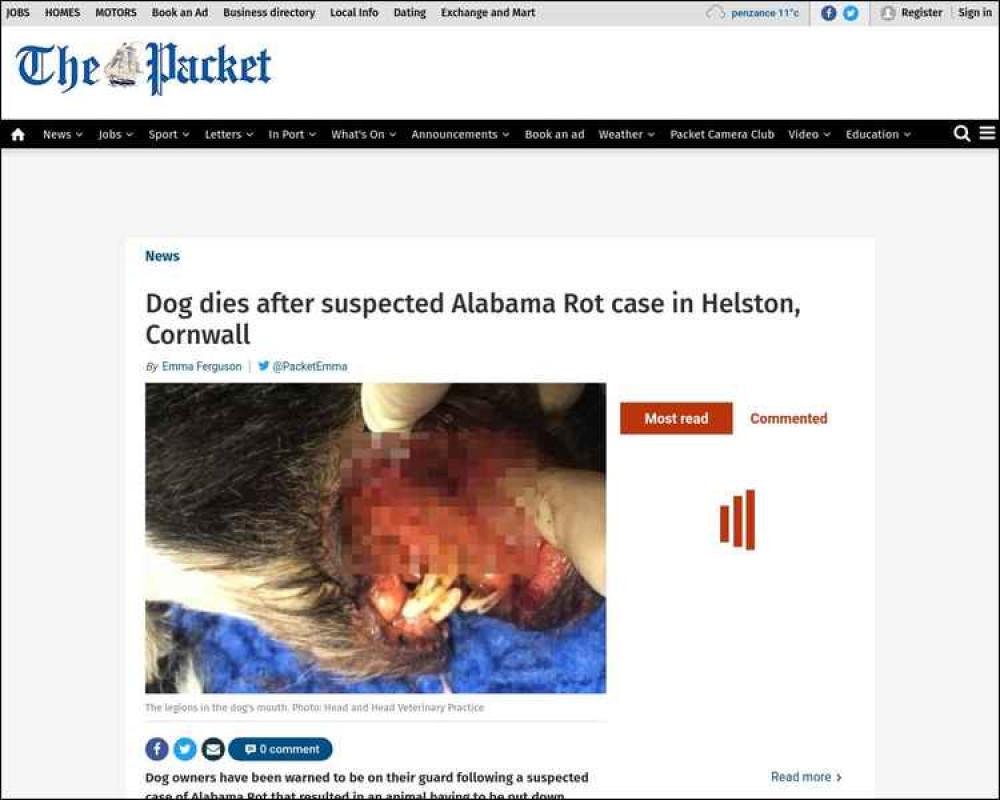Open the hamburger menu icon

click(987, 133)
